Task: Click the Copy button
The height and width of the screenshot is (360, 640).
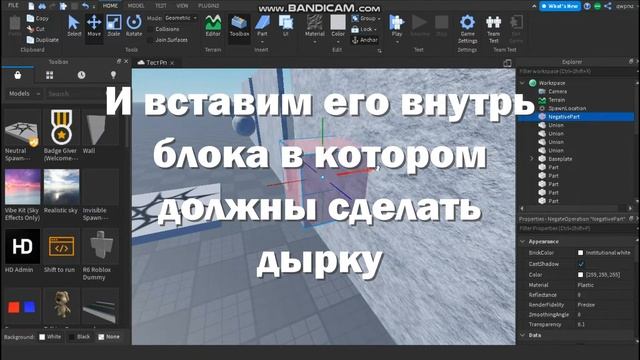Action: (38, 18)
